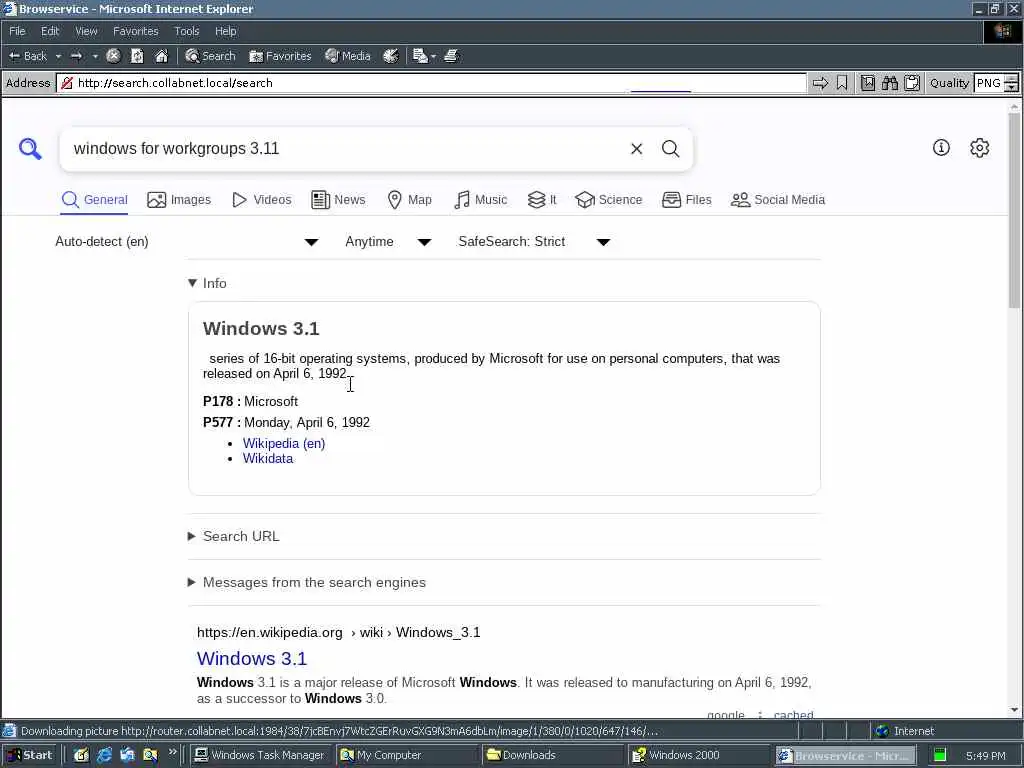Switch to the Map tab

[409, 200]
